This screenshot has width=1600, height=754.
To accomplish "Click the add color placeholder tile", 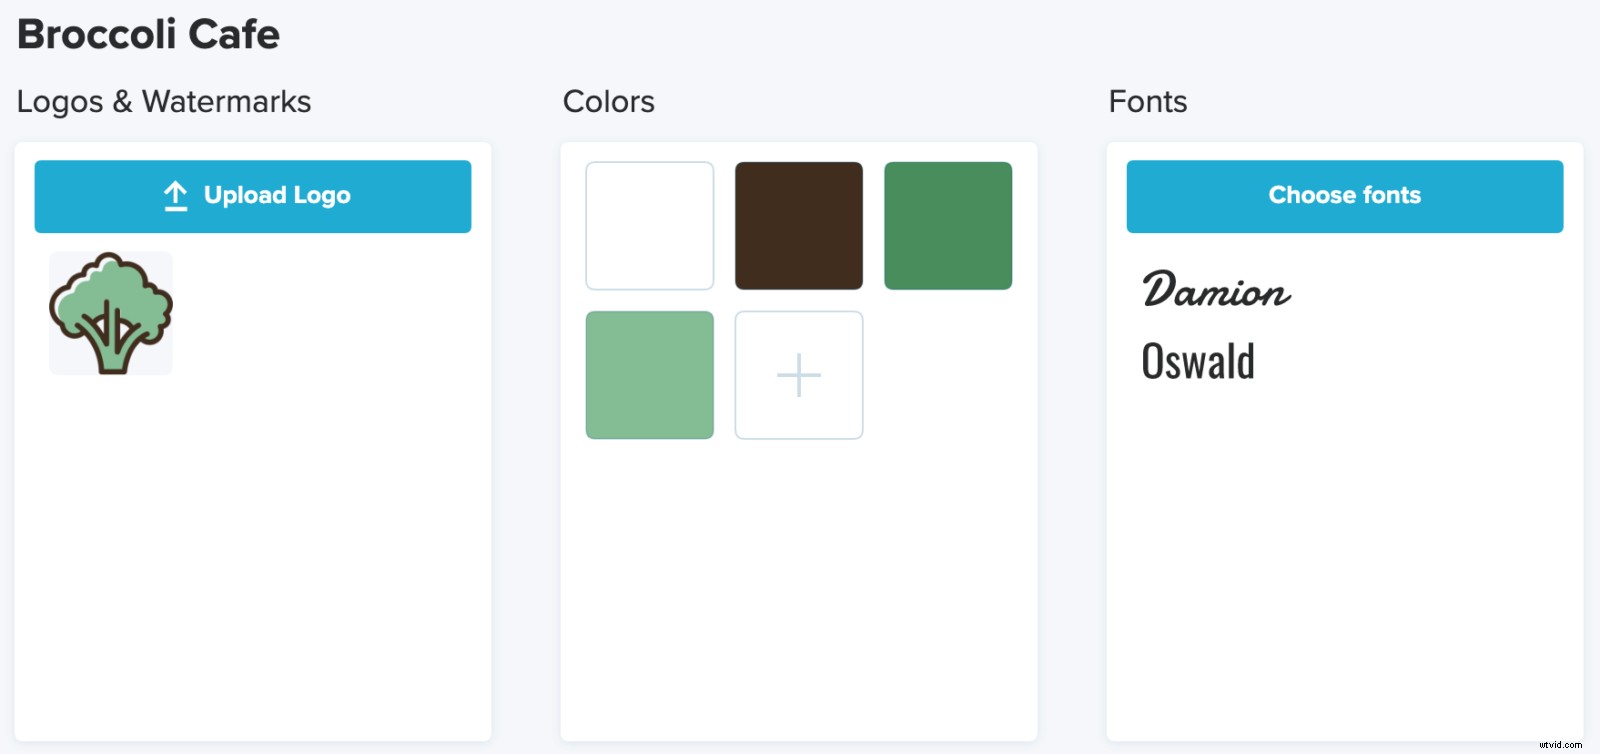I will 798,375.
